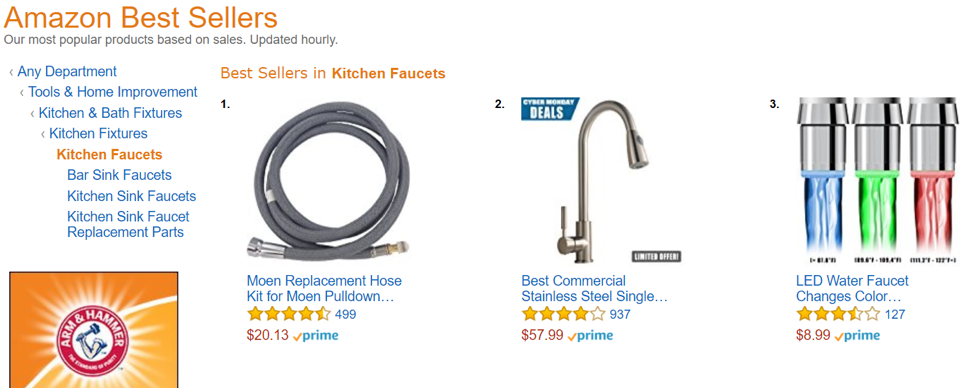Click the Prime logo next to $57.99

(x=590, y=336)
